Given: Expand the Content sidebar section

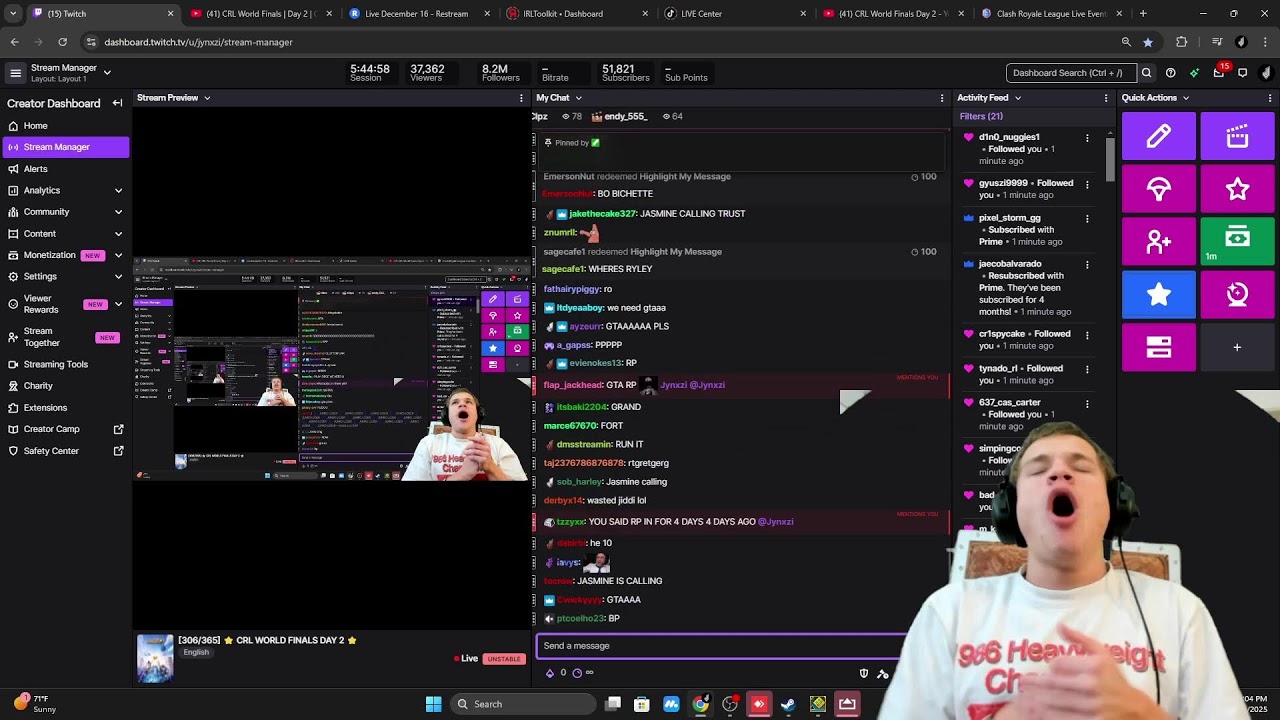Looking at the screenshot, I should tap(118, 234).
